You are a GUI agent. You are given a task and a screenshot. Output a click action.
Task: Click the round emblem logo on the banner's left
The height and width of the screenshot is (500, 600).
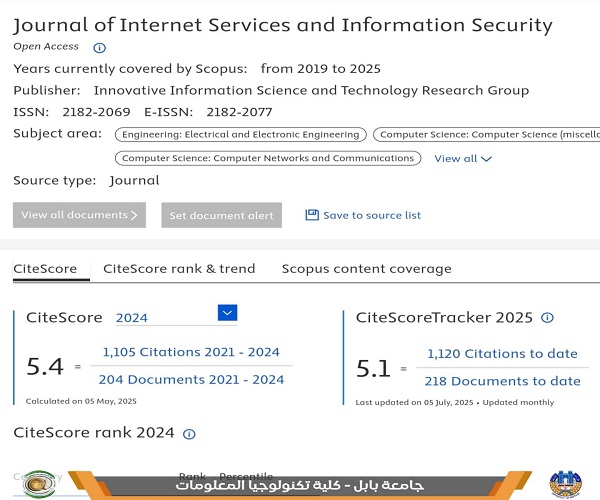coord(39,484)
